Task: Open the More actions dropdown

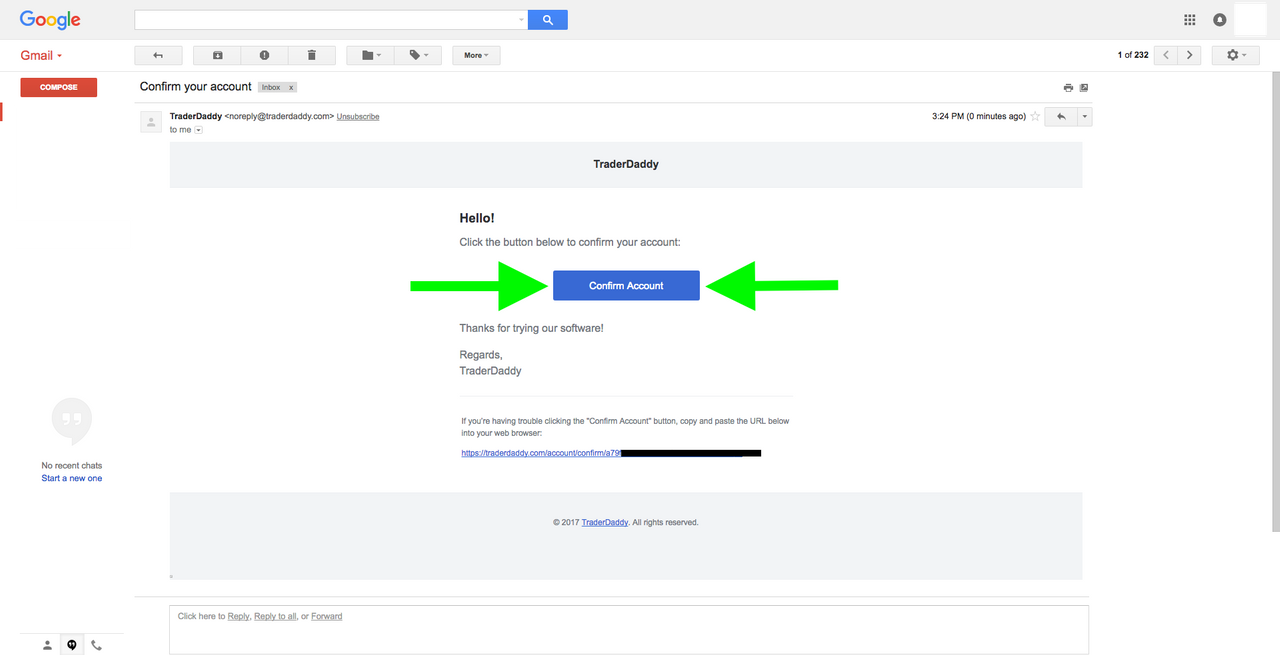Action: tap(476, 55)
